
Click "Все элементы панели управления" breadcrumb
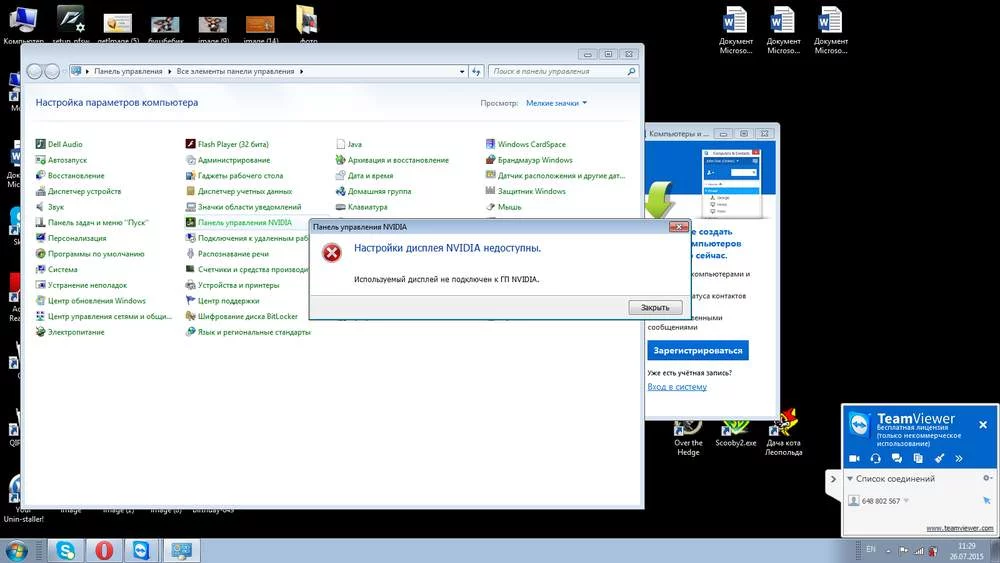coord(236,72)
